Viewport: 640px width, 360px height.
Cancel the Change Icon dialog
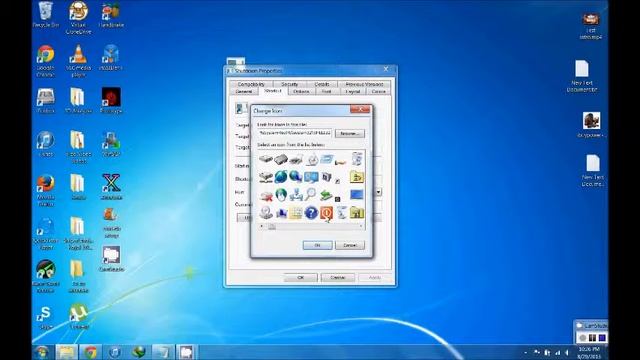click(350, 245)
